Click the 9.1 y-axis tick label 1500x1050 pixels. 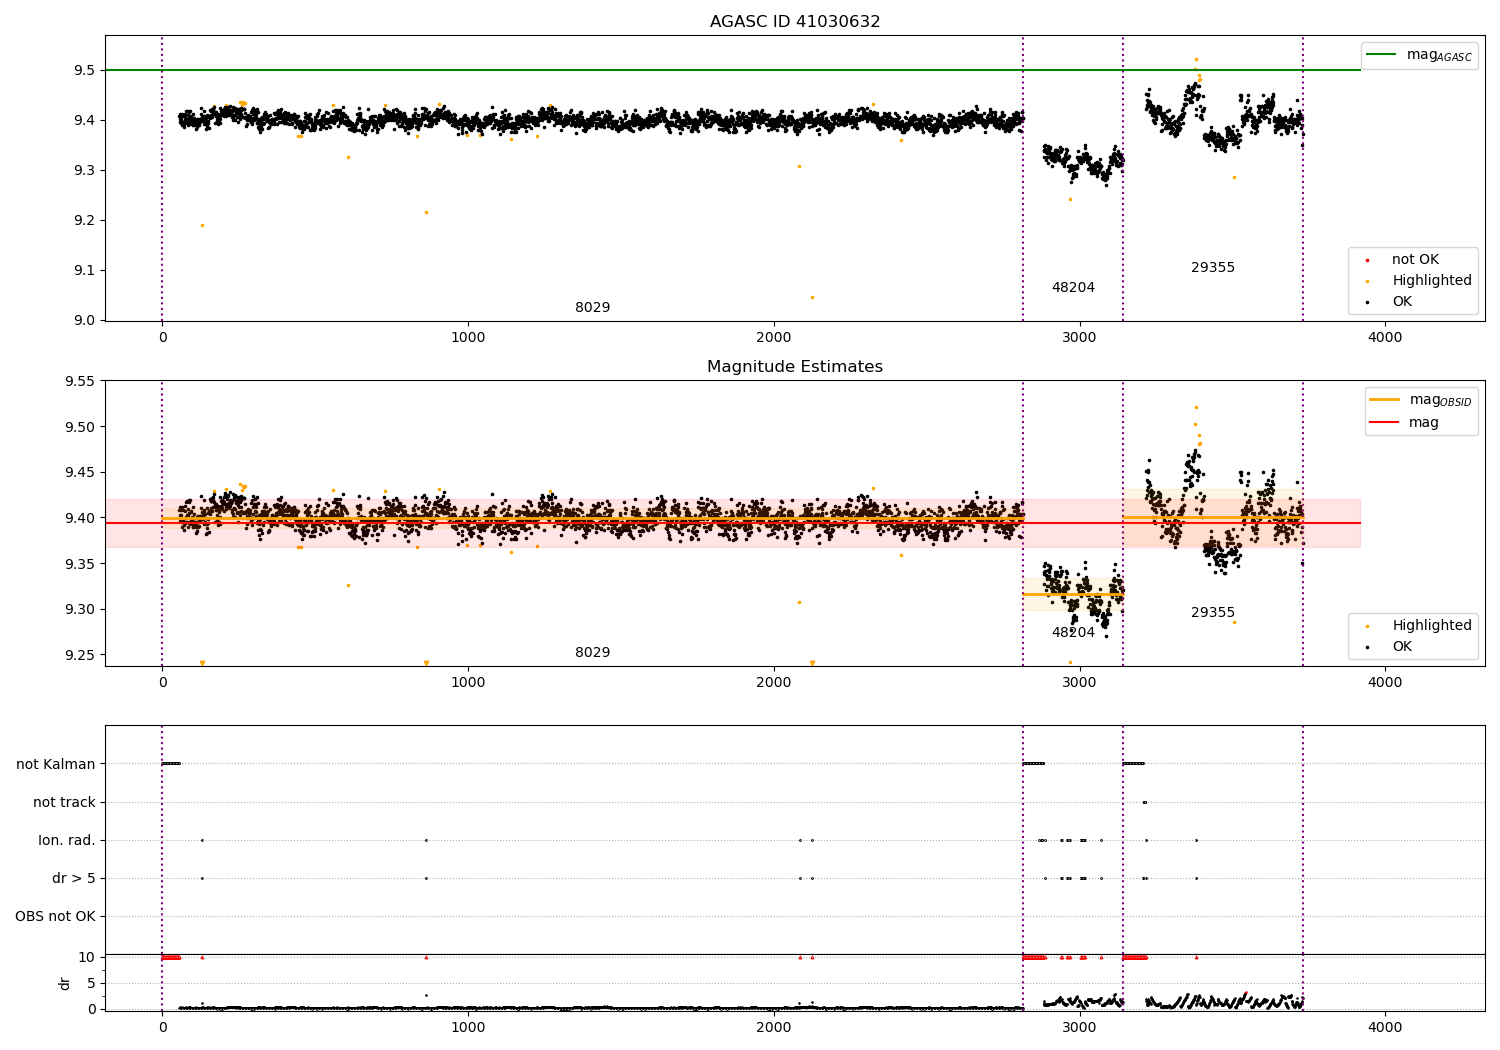(84, 271)
